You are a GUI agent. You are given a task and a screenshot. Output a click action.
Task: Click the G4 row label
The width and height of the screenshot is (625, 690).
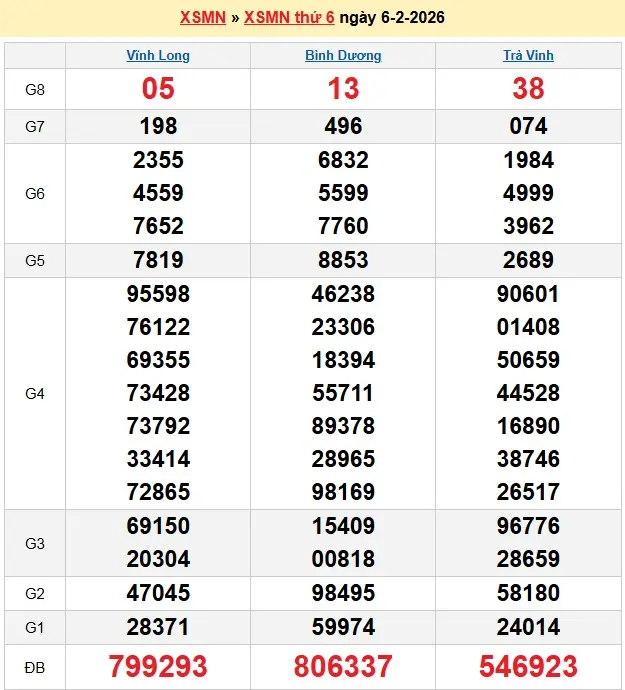pyautogui.click(x=35, y=393)
